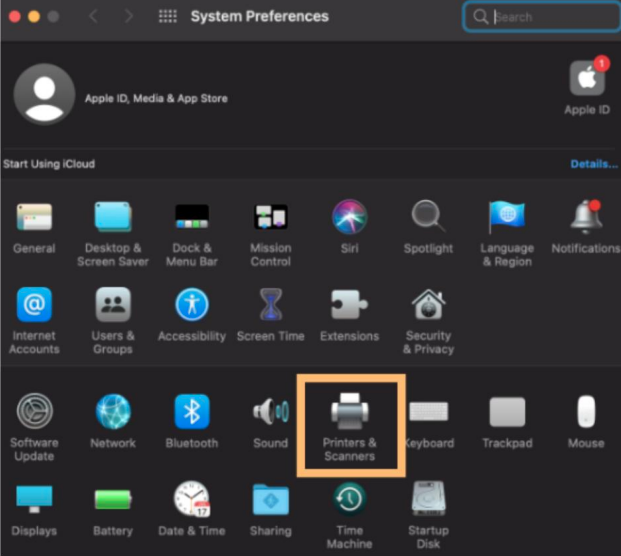Click the Details... link for iCloud

coord(594,164)
